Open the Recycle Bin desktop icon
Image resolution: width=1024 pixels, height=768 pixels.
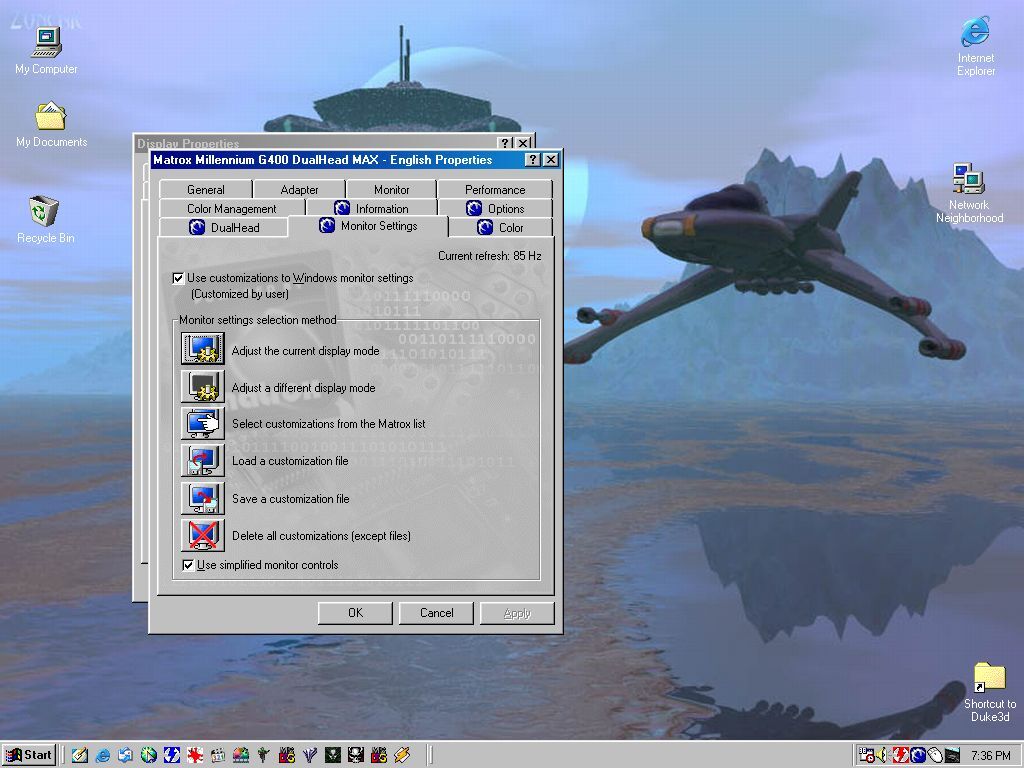(x=45, y=212)
